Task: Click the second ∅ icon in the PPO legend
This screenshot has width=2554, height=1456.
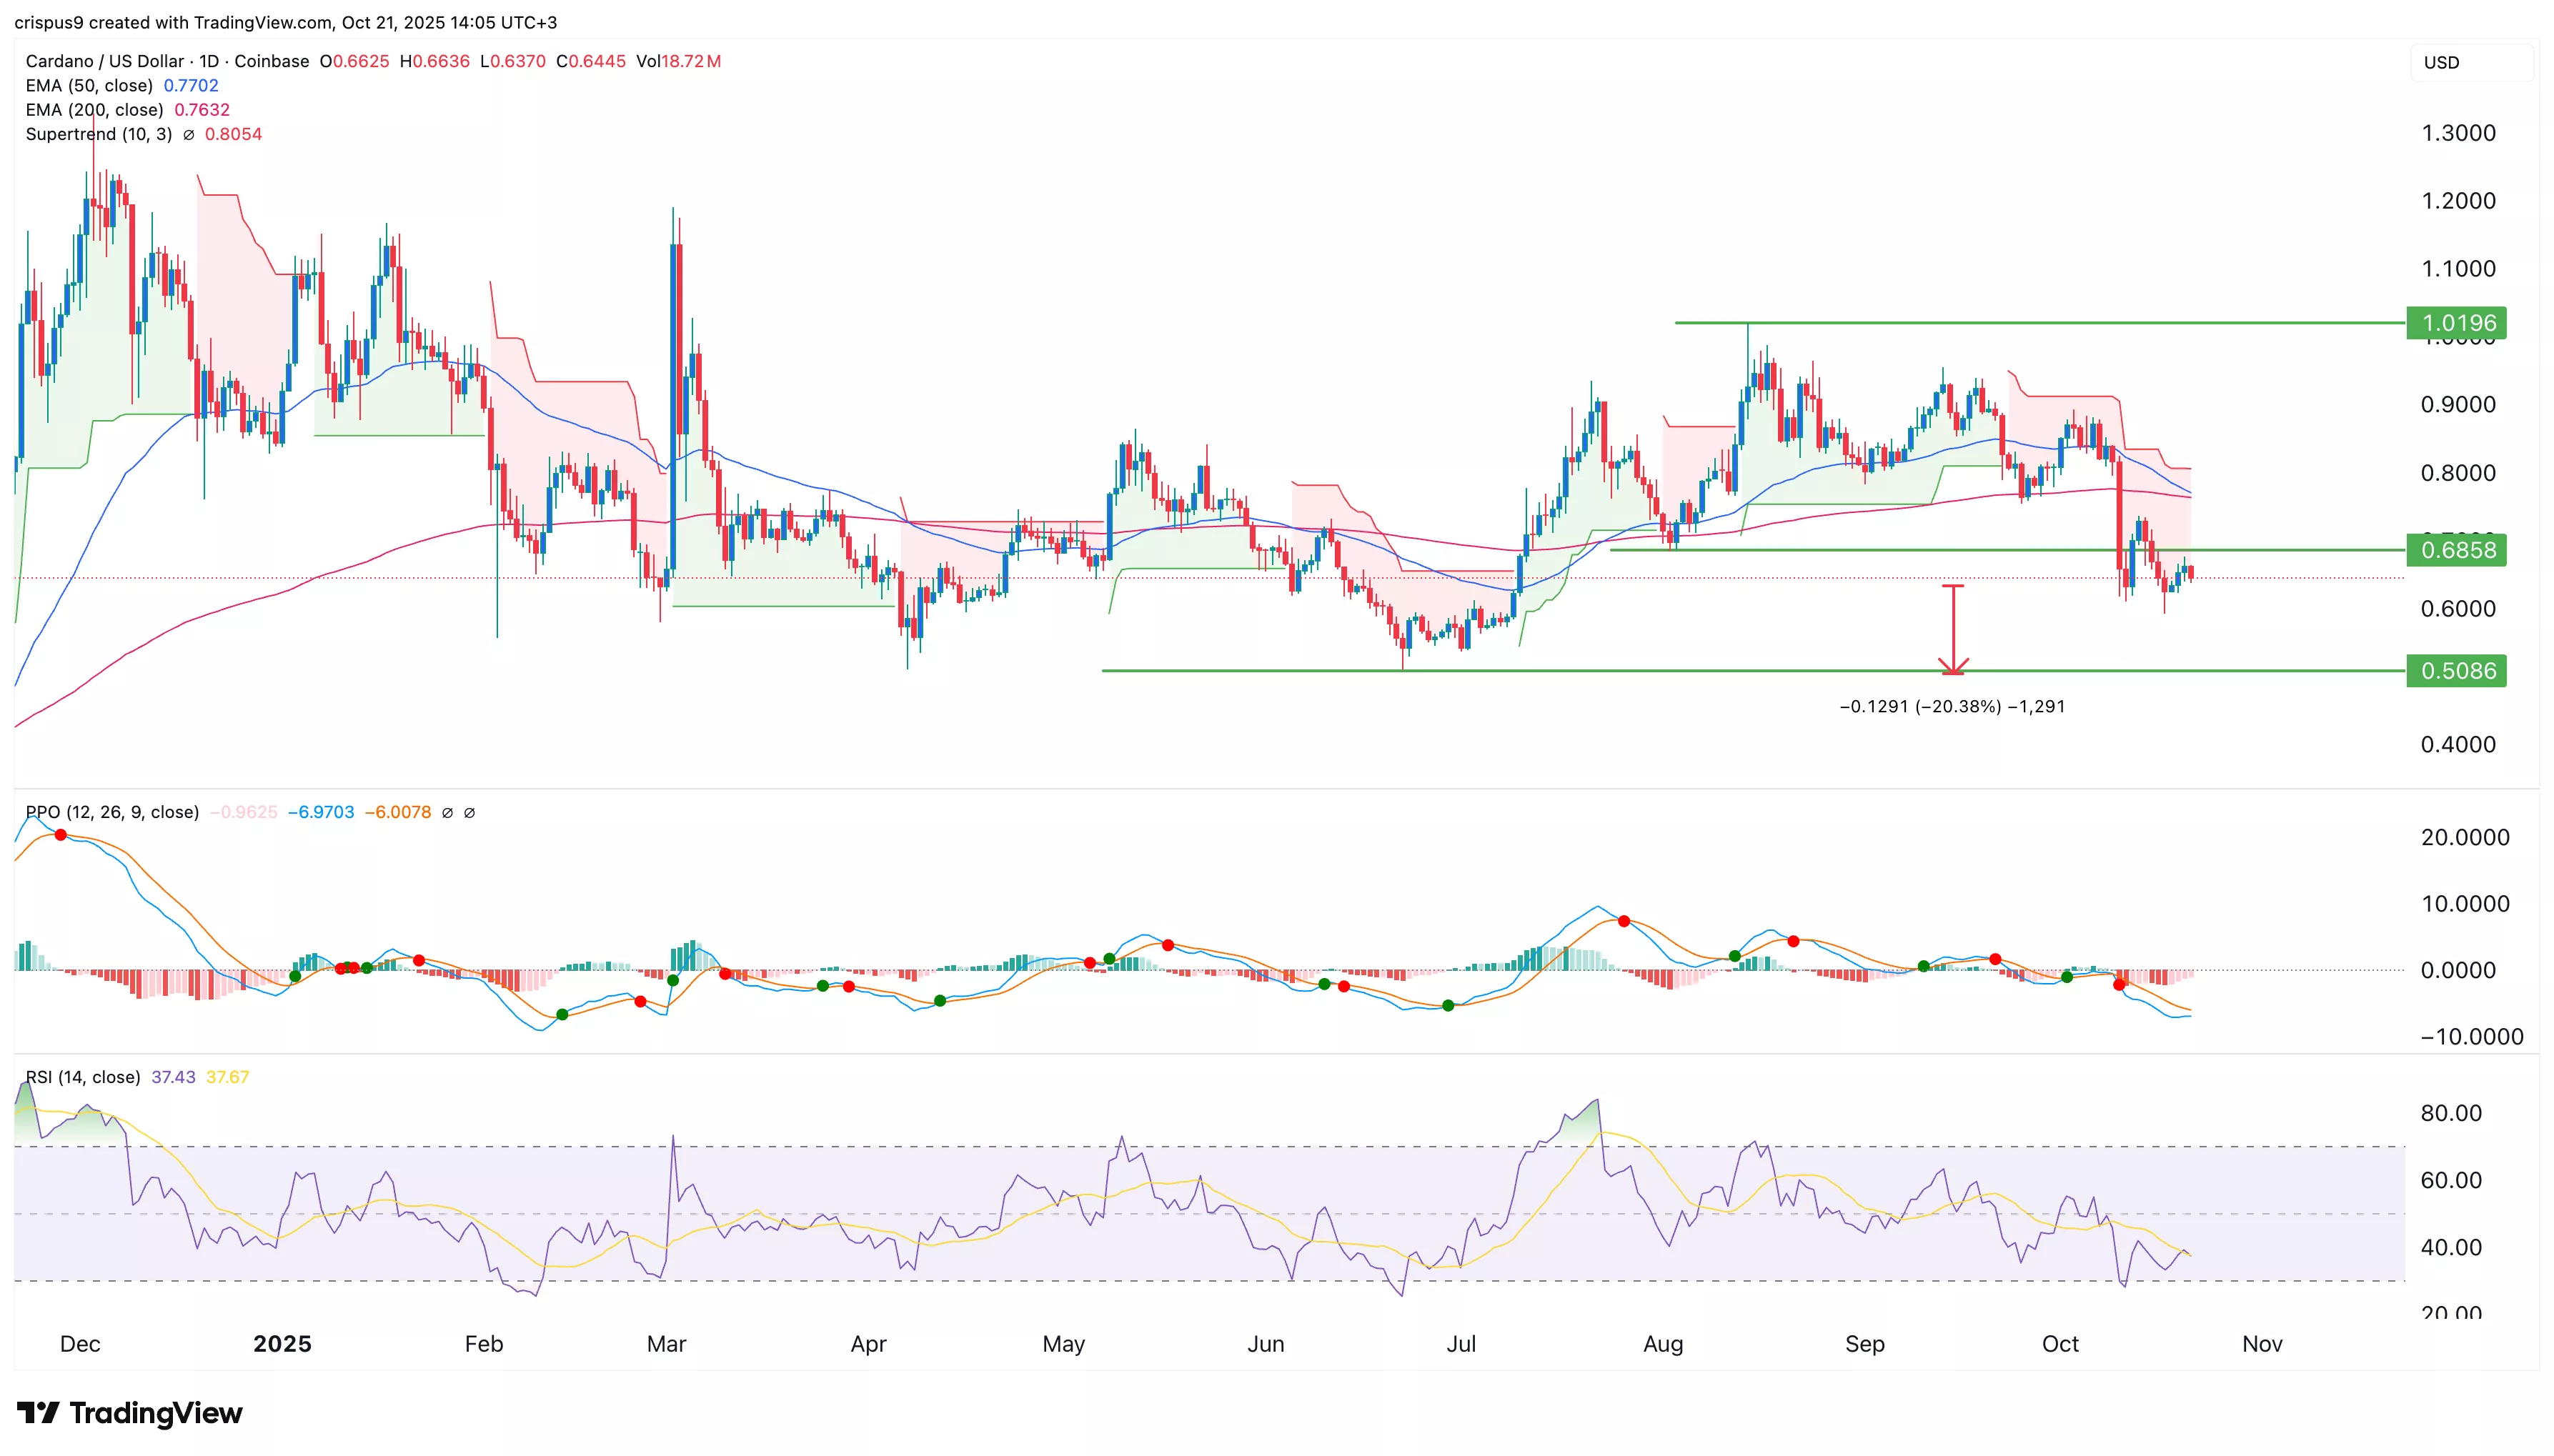Action: (x=470, y=812)
